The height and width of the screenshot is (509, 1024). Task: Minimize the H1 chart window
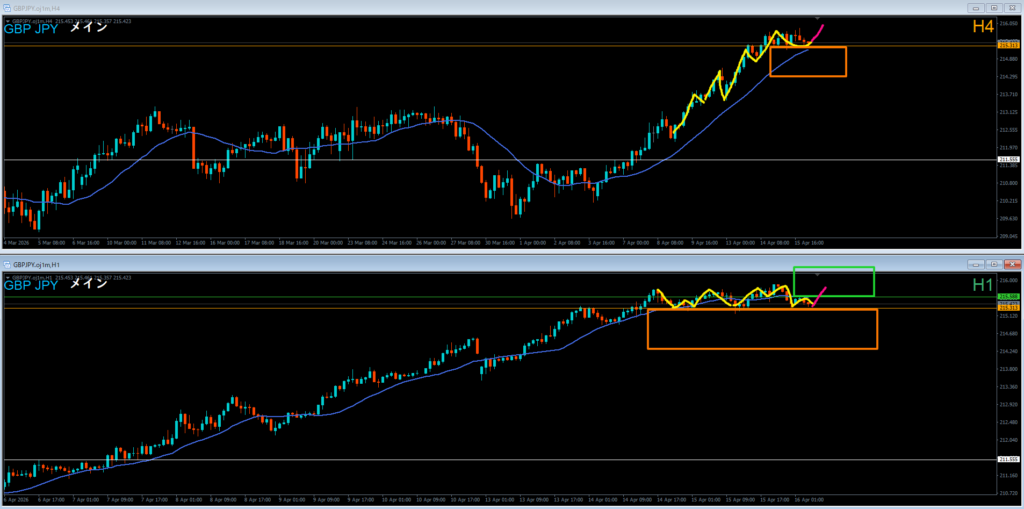click(x=976, y=264)
